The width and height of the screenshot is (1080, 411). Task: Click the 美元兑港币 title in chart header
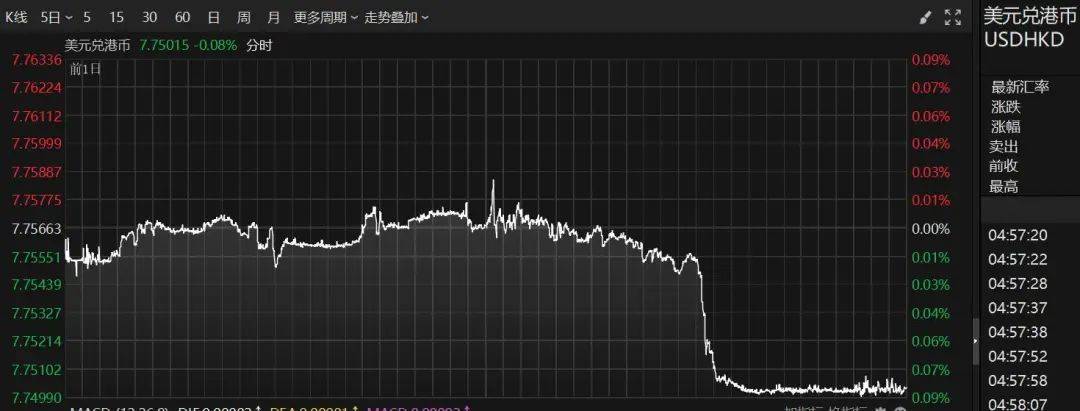click(x=97, y=45)
